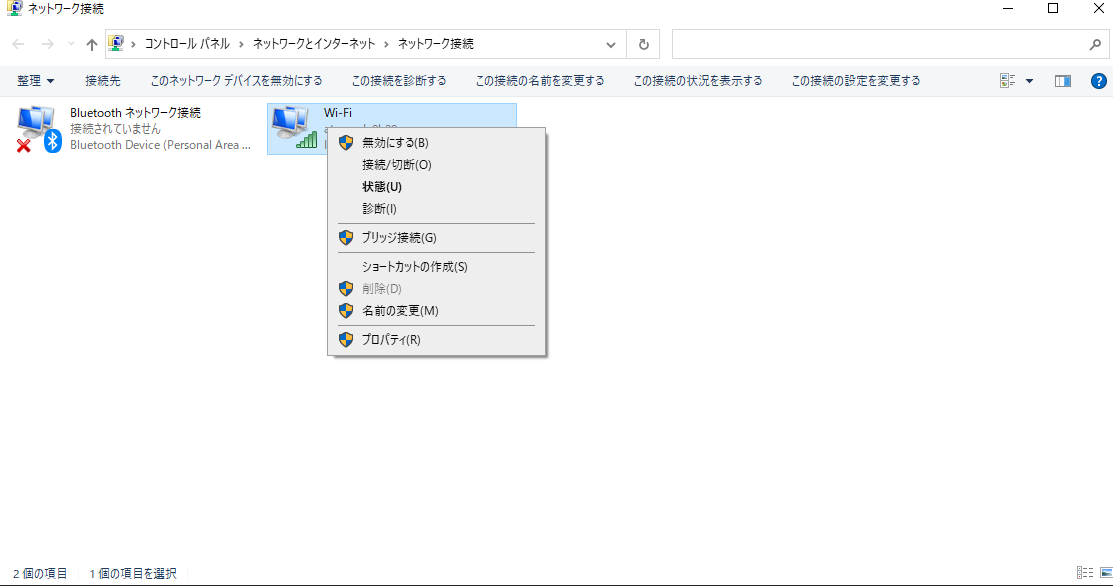Click この接続を診断する toolbar button
The width and height of the screenshot is (1113, 586).
point(399,81)
